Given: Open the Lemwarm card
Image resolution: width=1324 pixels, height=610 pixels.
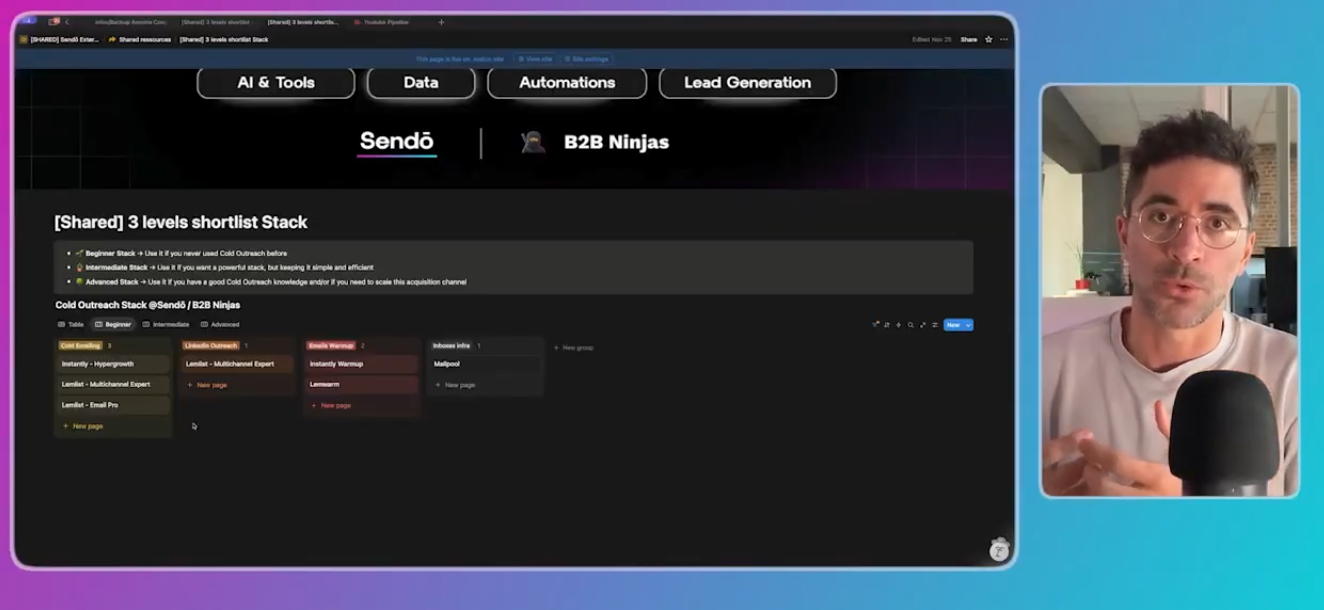Looking at the screenshot, I should pyautogui.click(x=361, y=384).
